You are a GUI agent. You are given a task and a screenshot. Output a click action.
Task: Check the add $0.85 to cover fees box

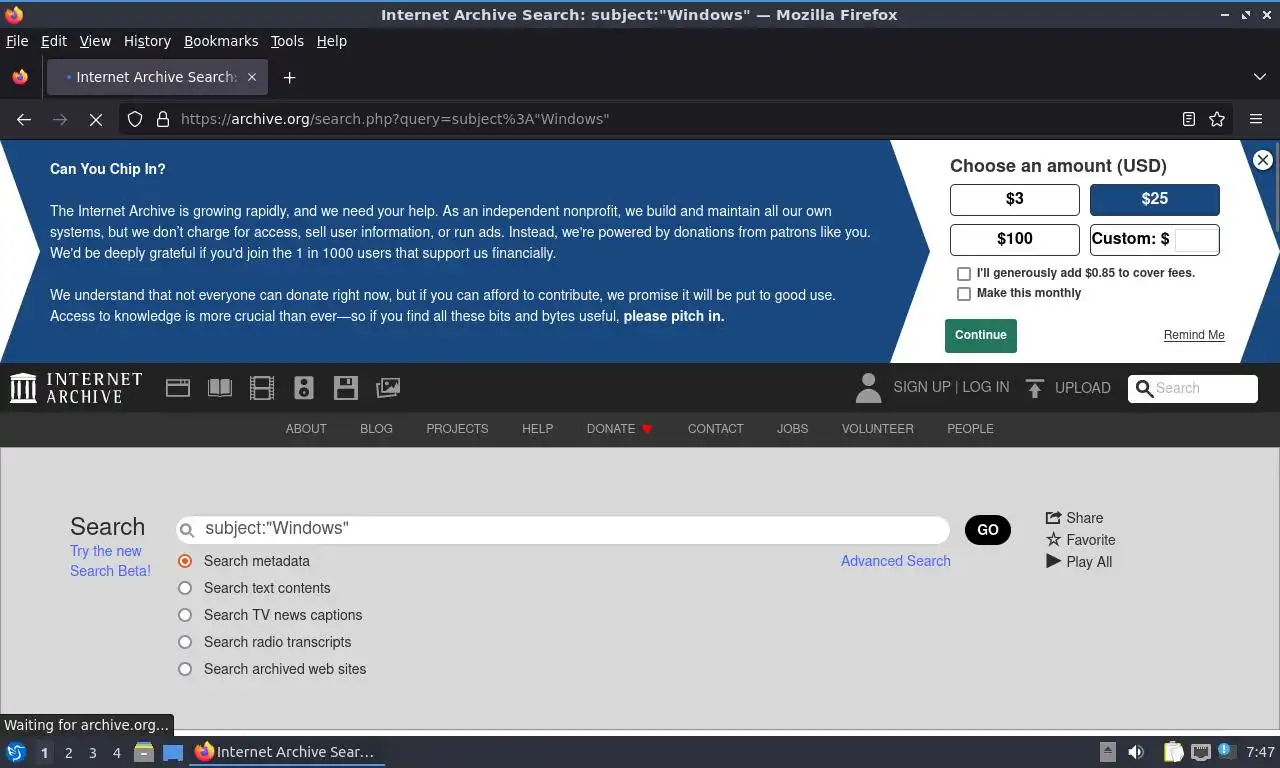(x=964, y=273)
